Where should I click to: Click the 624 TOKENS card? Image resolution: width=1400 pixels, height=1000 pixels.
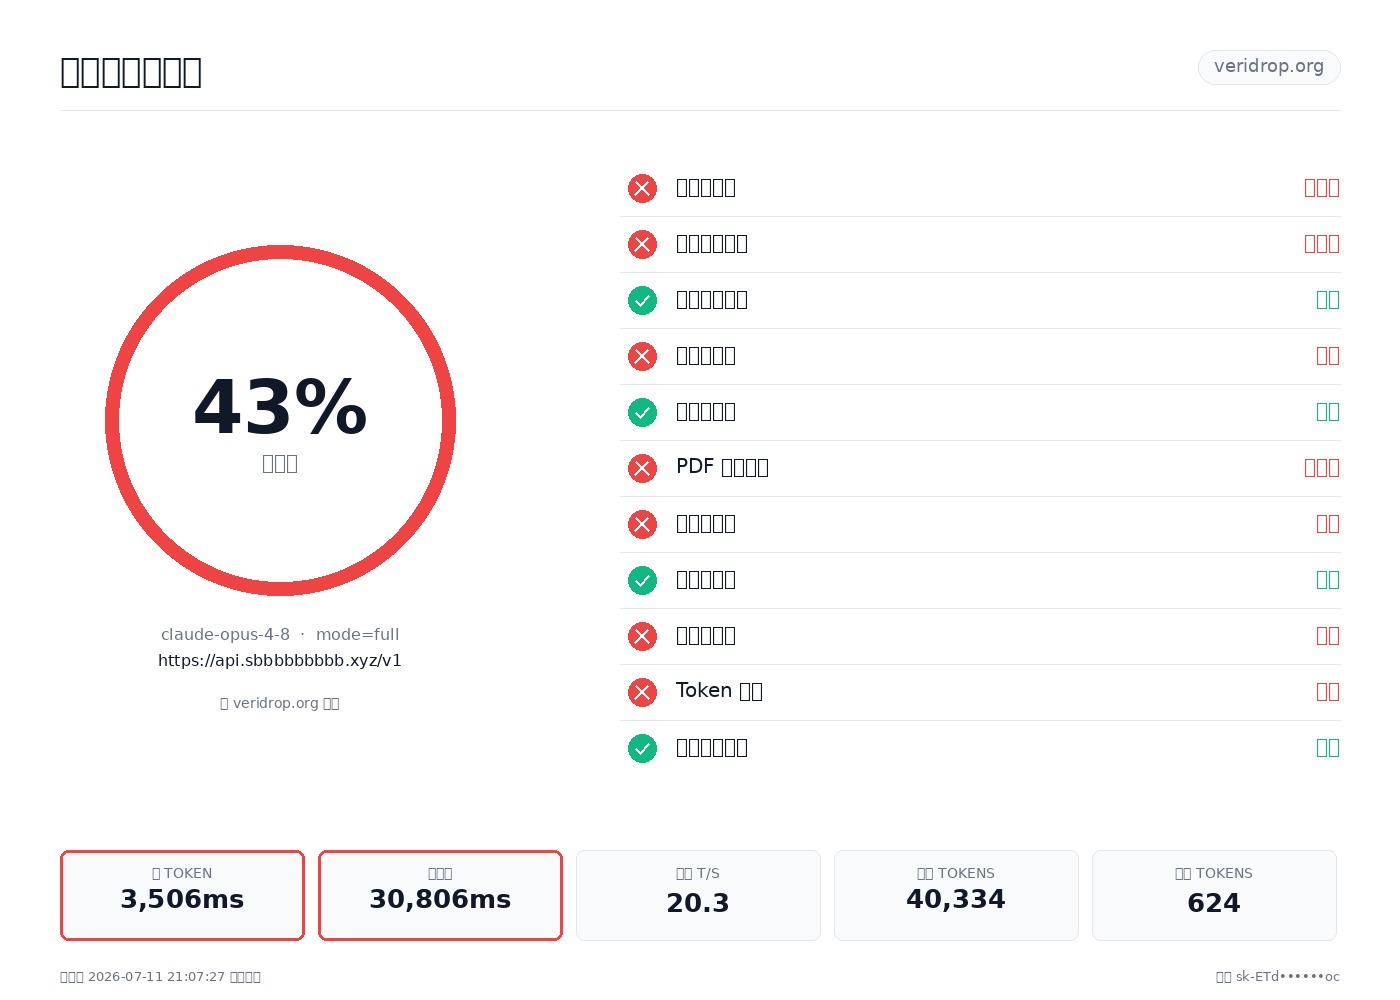1214,895
